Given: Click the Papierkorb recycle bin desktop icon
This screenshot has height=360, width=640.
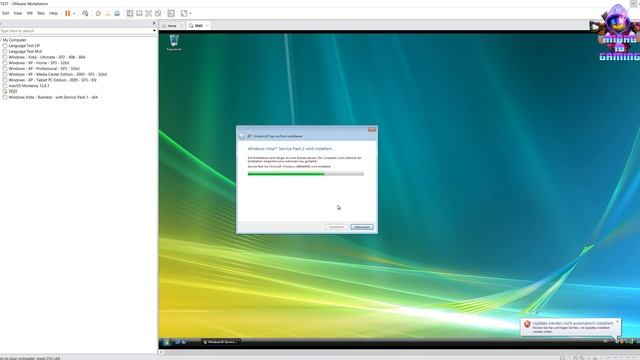Looking at the screenshot, I should tap(174, 43).
